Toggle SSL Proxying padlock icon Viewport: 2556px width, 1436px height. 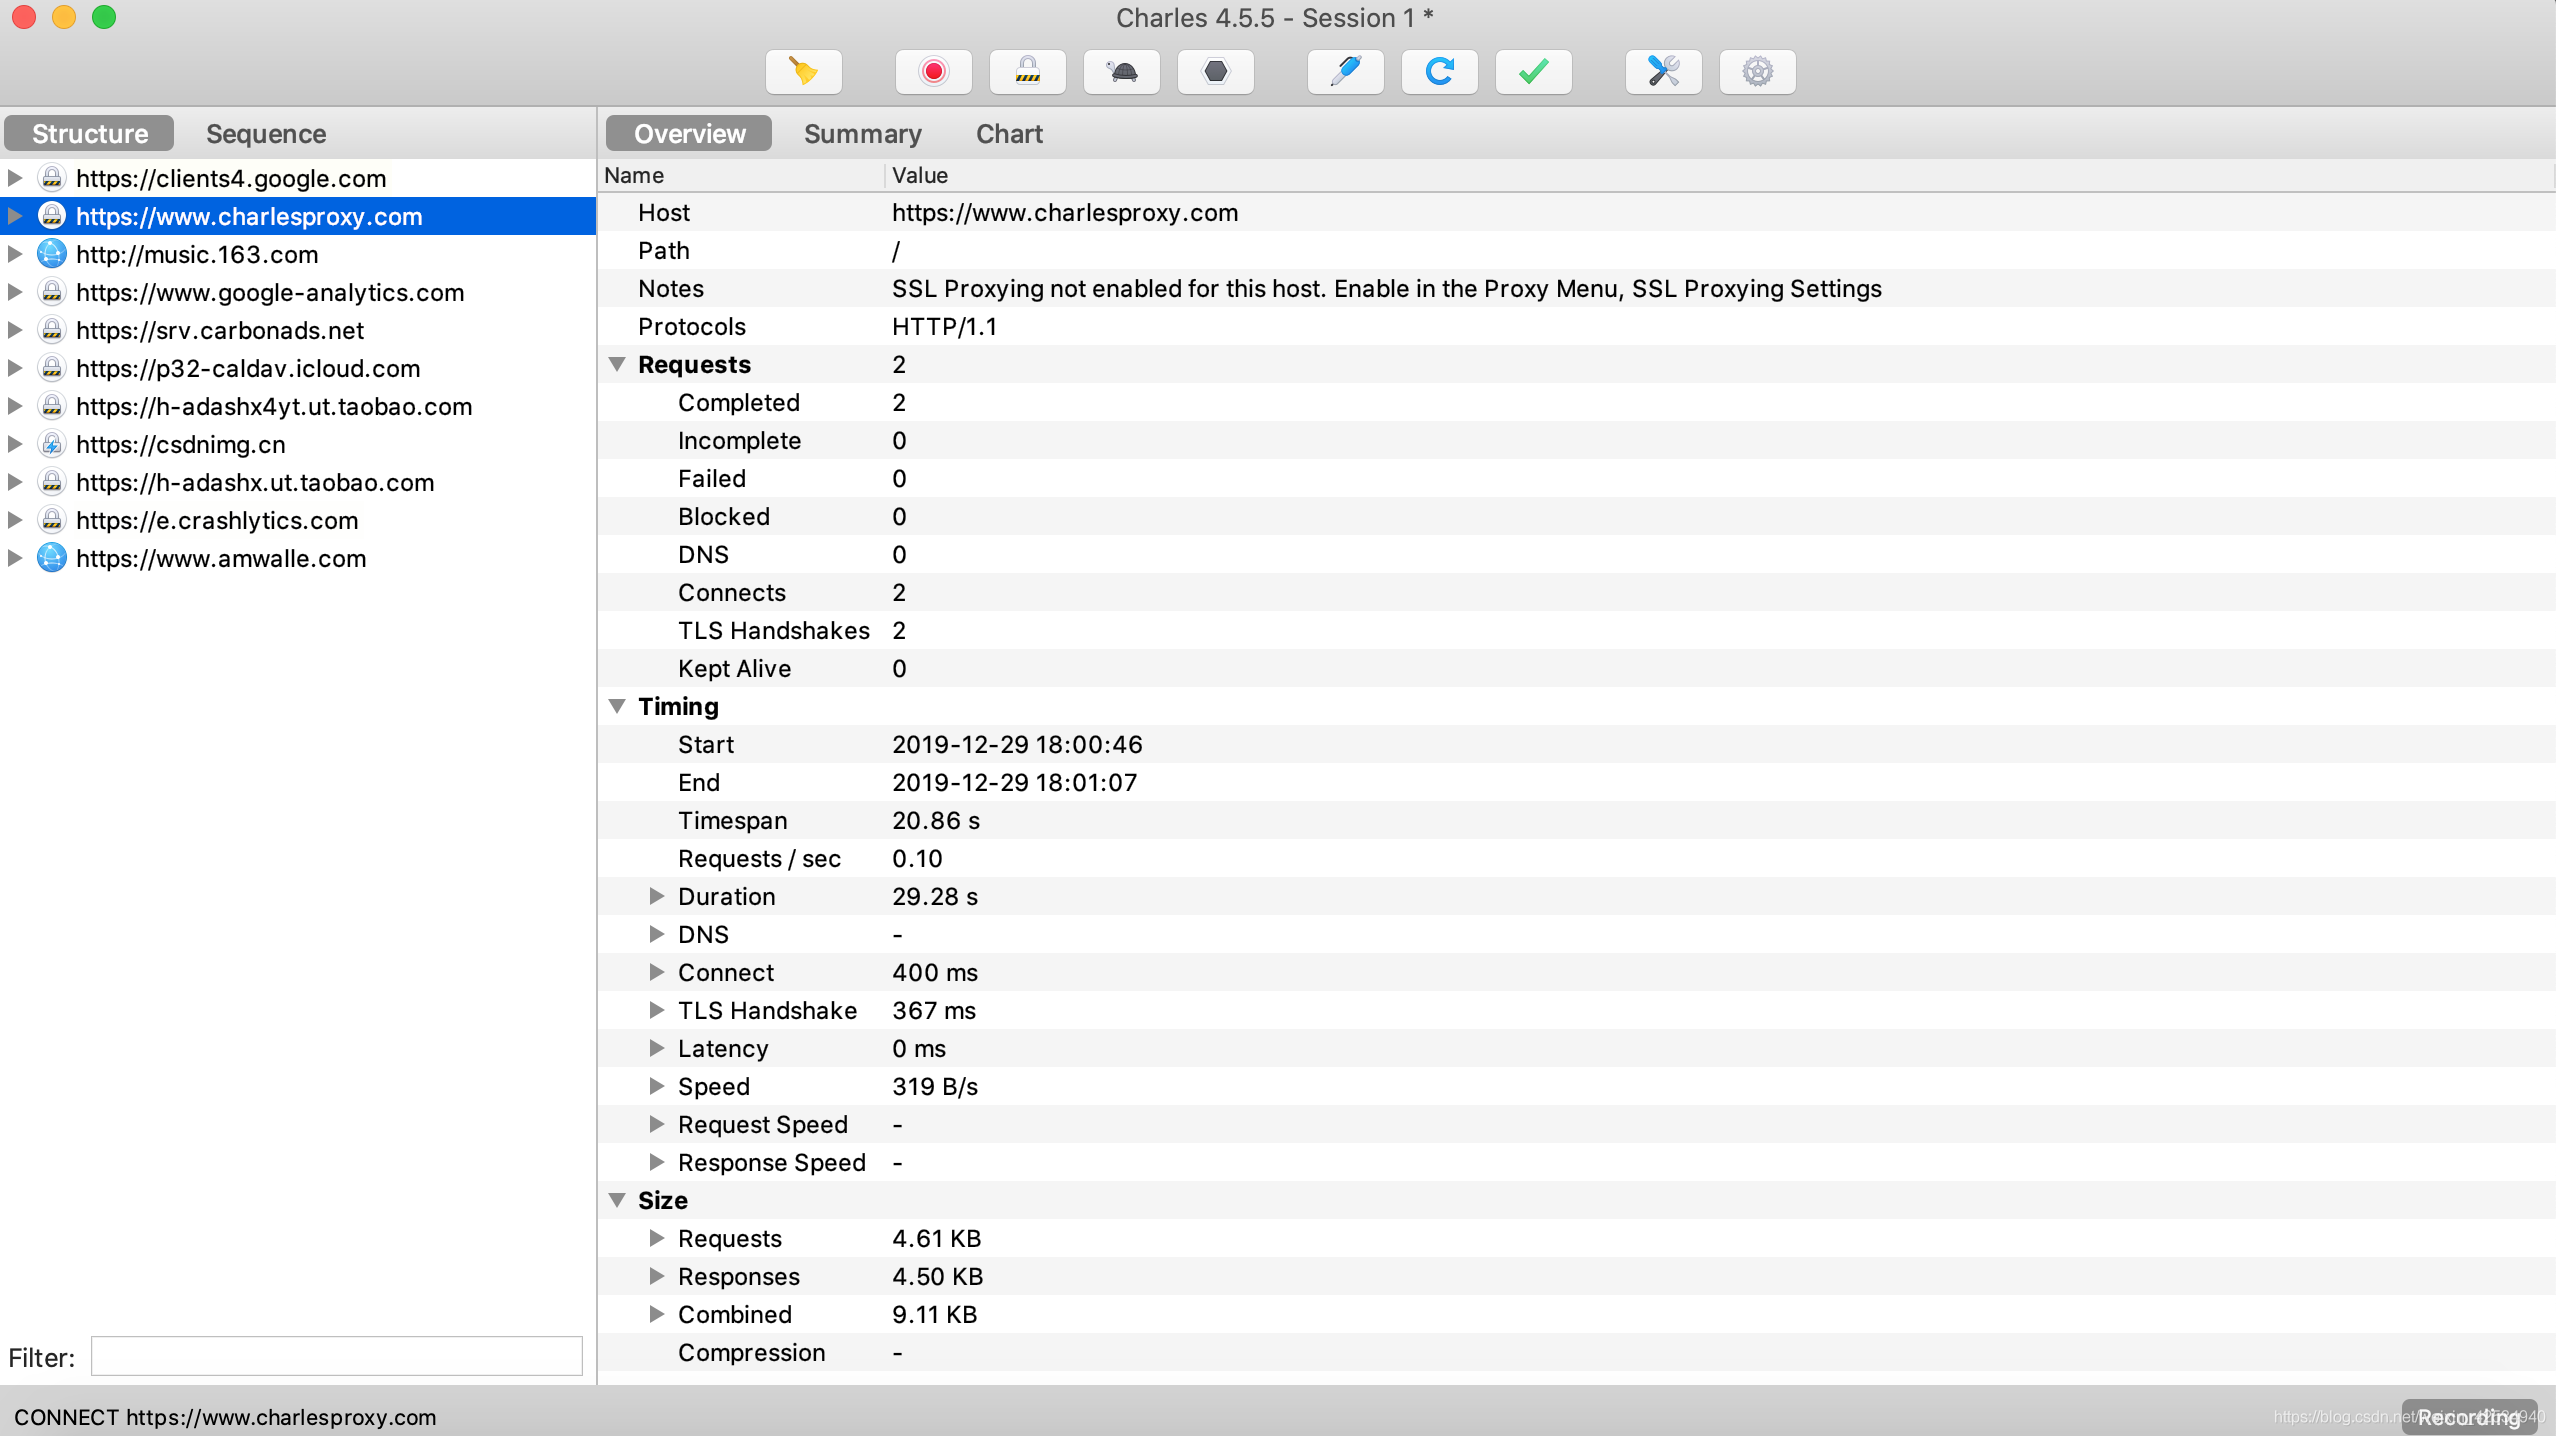tap(1027, 72)
